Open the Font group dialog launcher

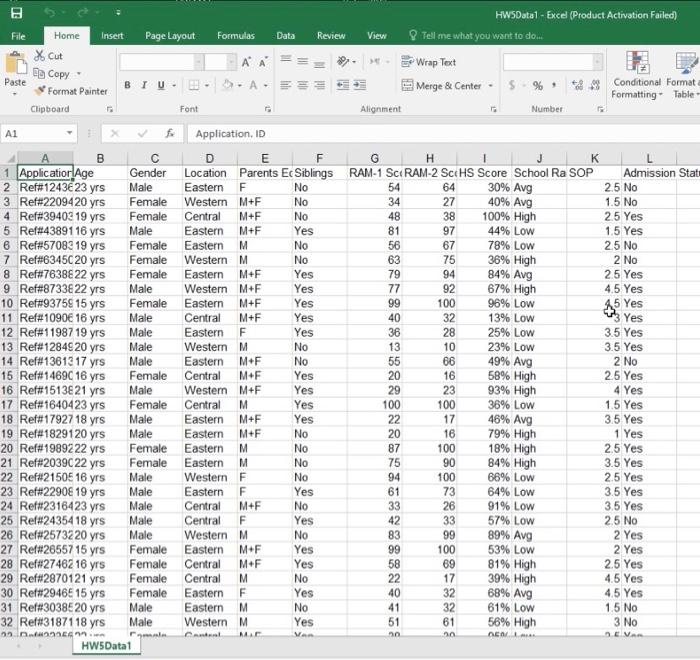tap(268, 109)
